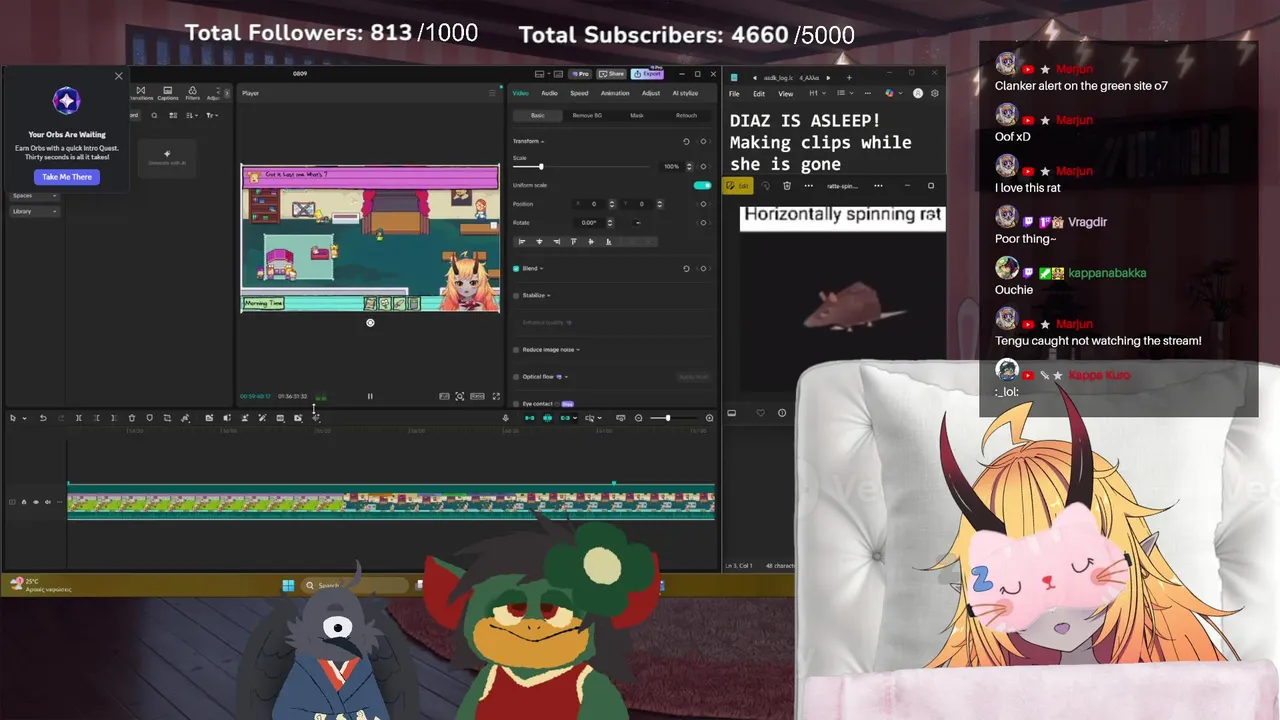Click the timeline zoom slider handle
1280x720 pixels.
tap(668, 418)
